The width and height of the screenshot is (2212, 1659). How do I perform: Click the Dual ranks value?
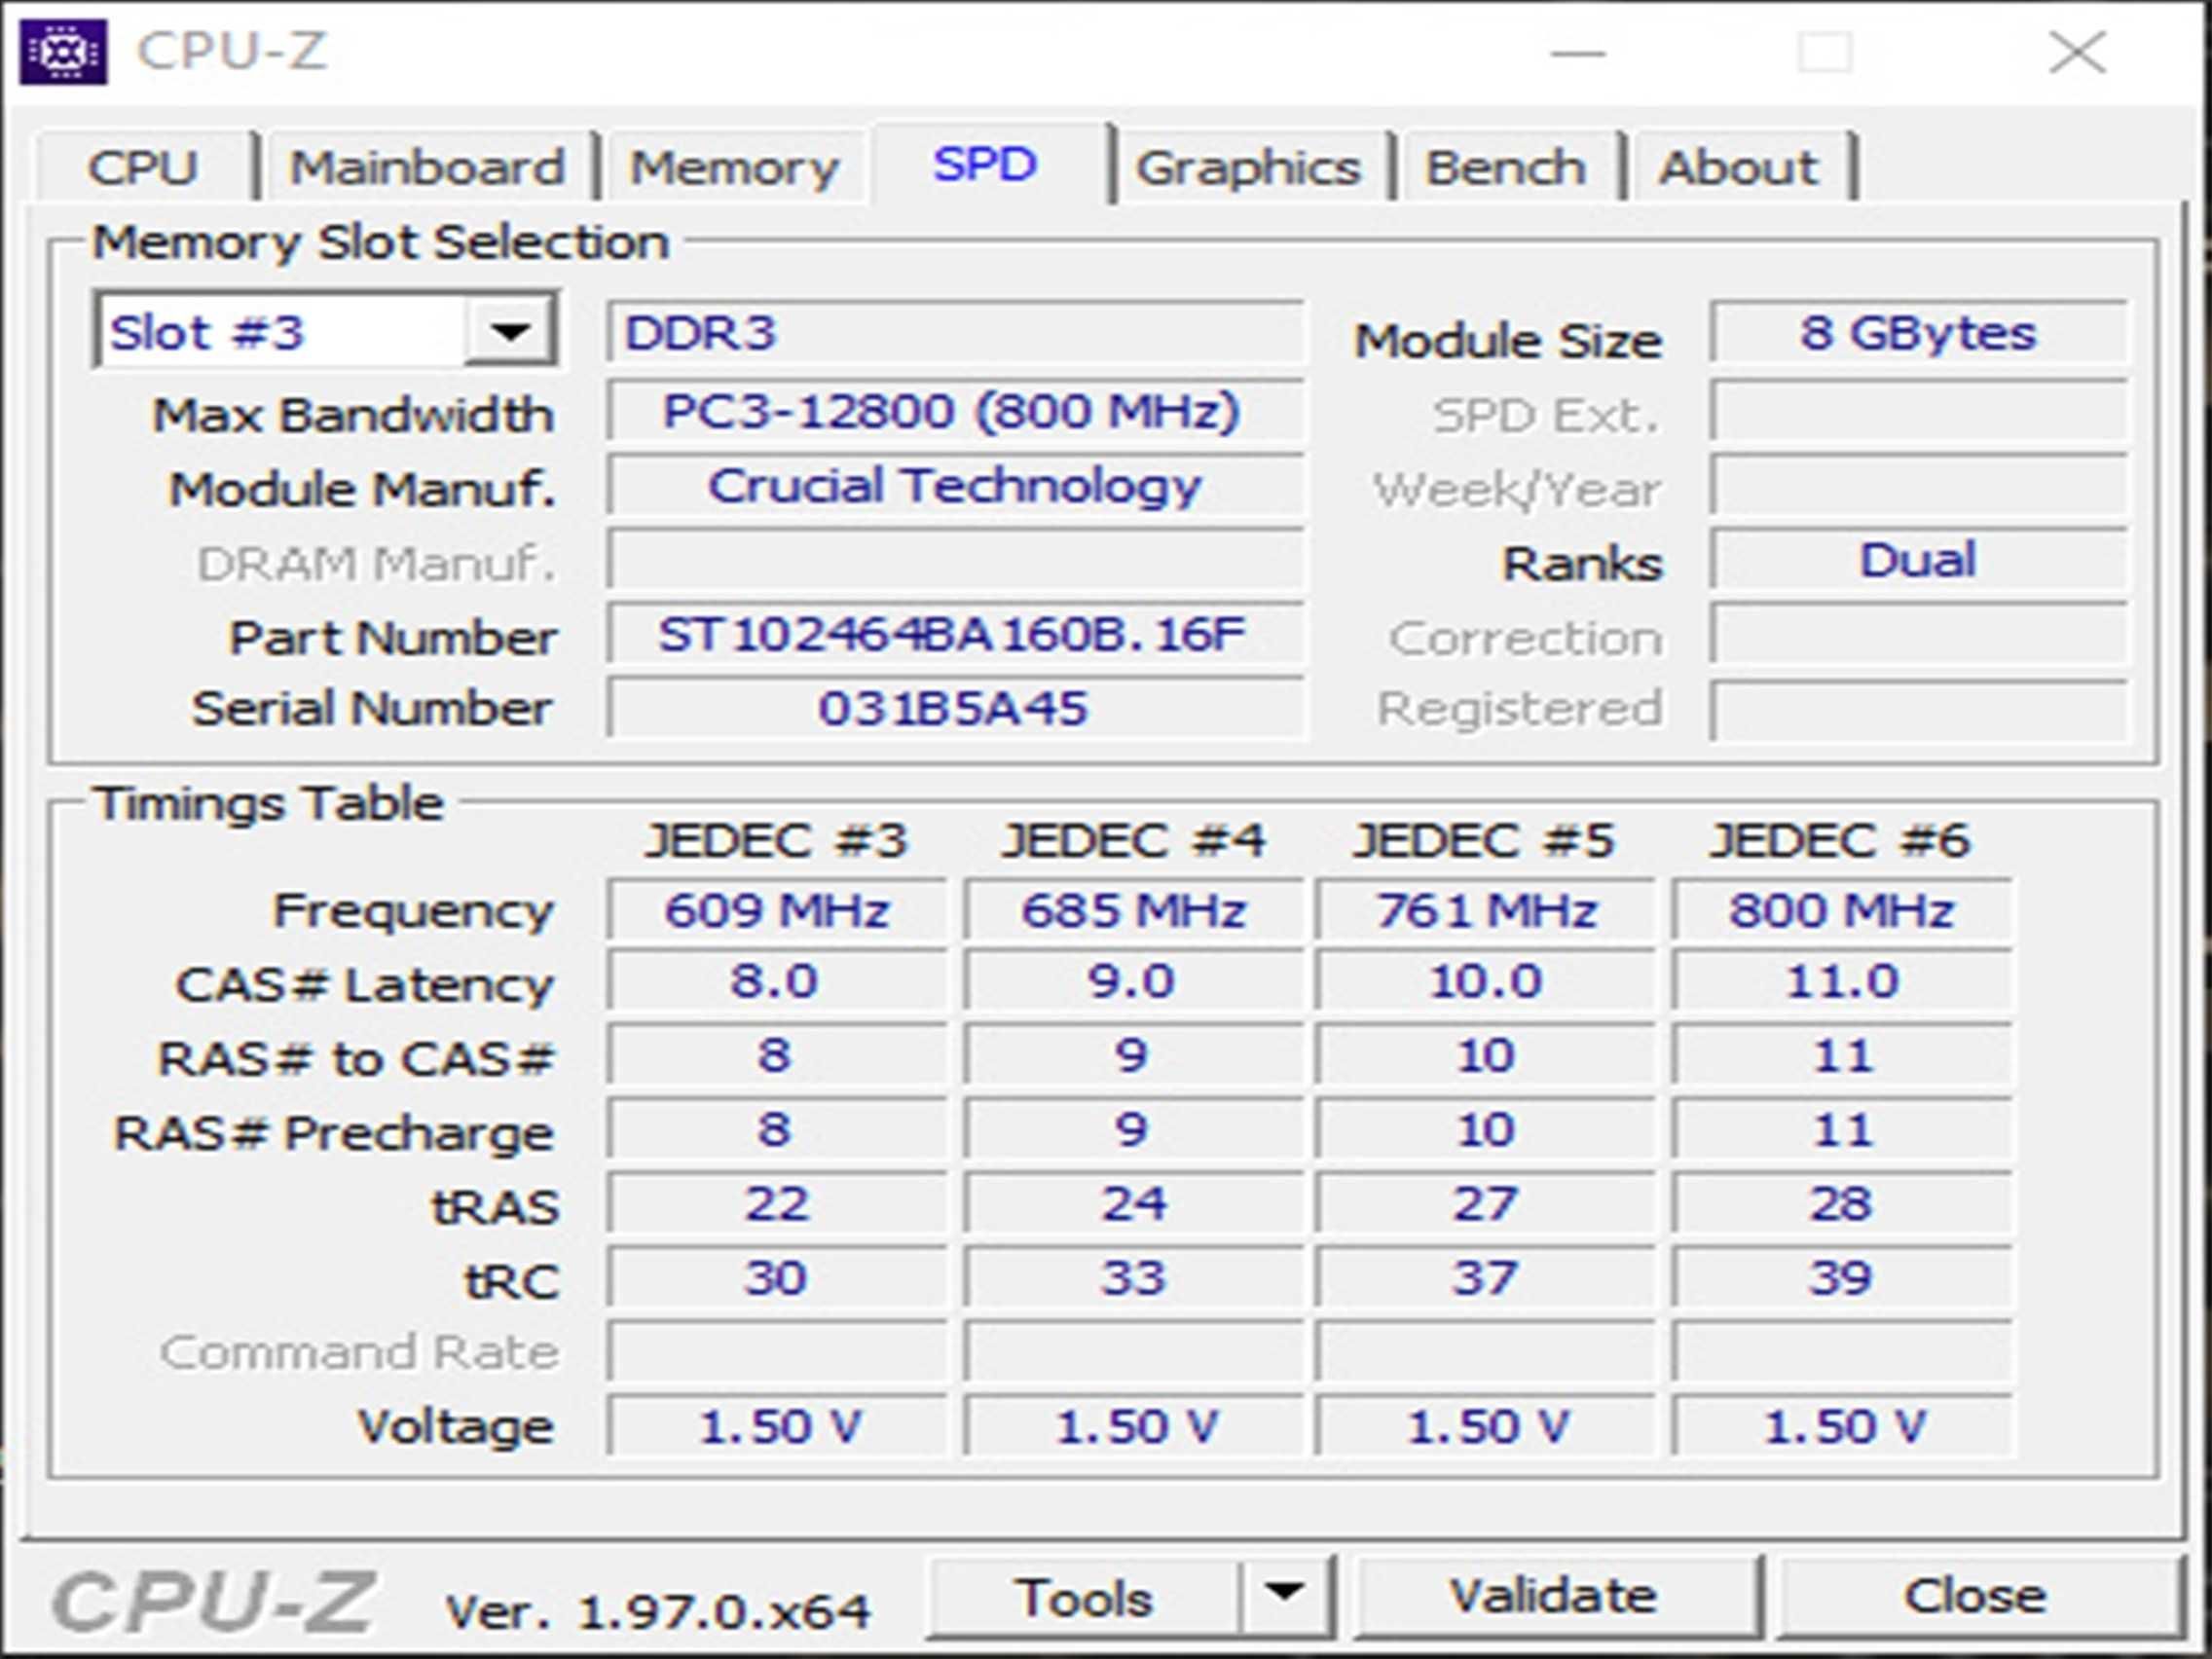pos(1918,559)
